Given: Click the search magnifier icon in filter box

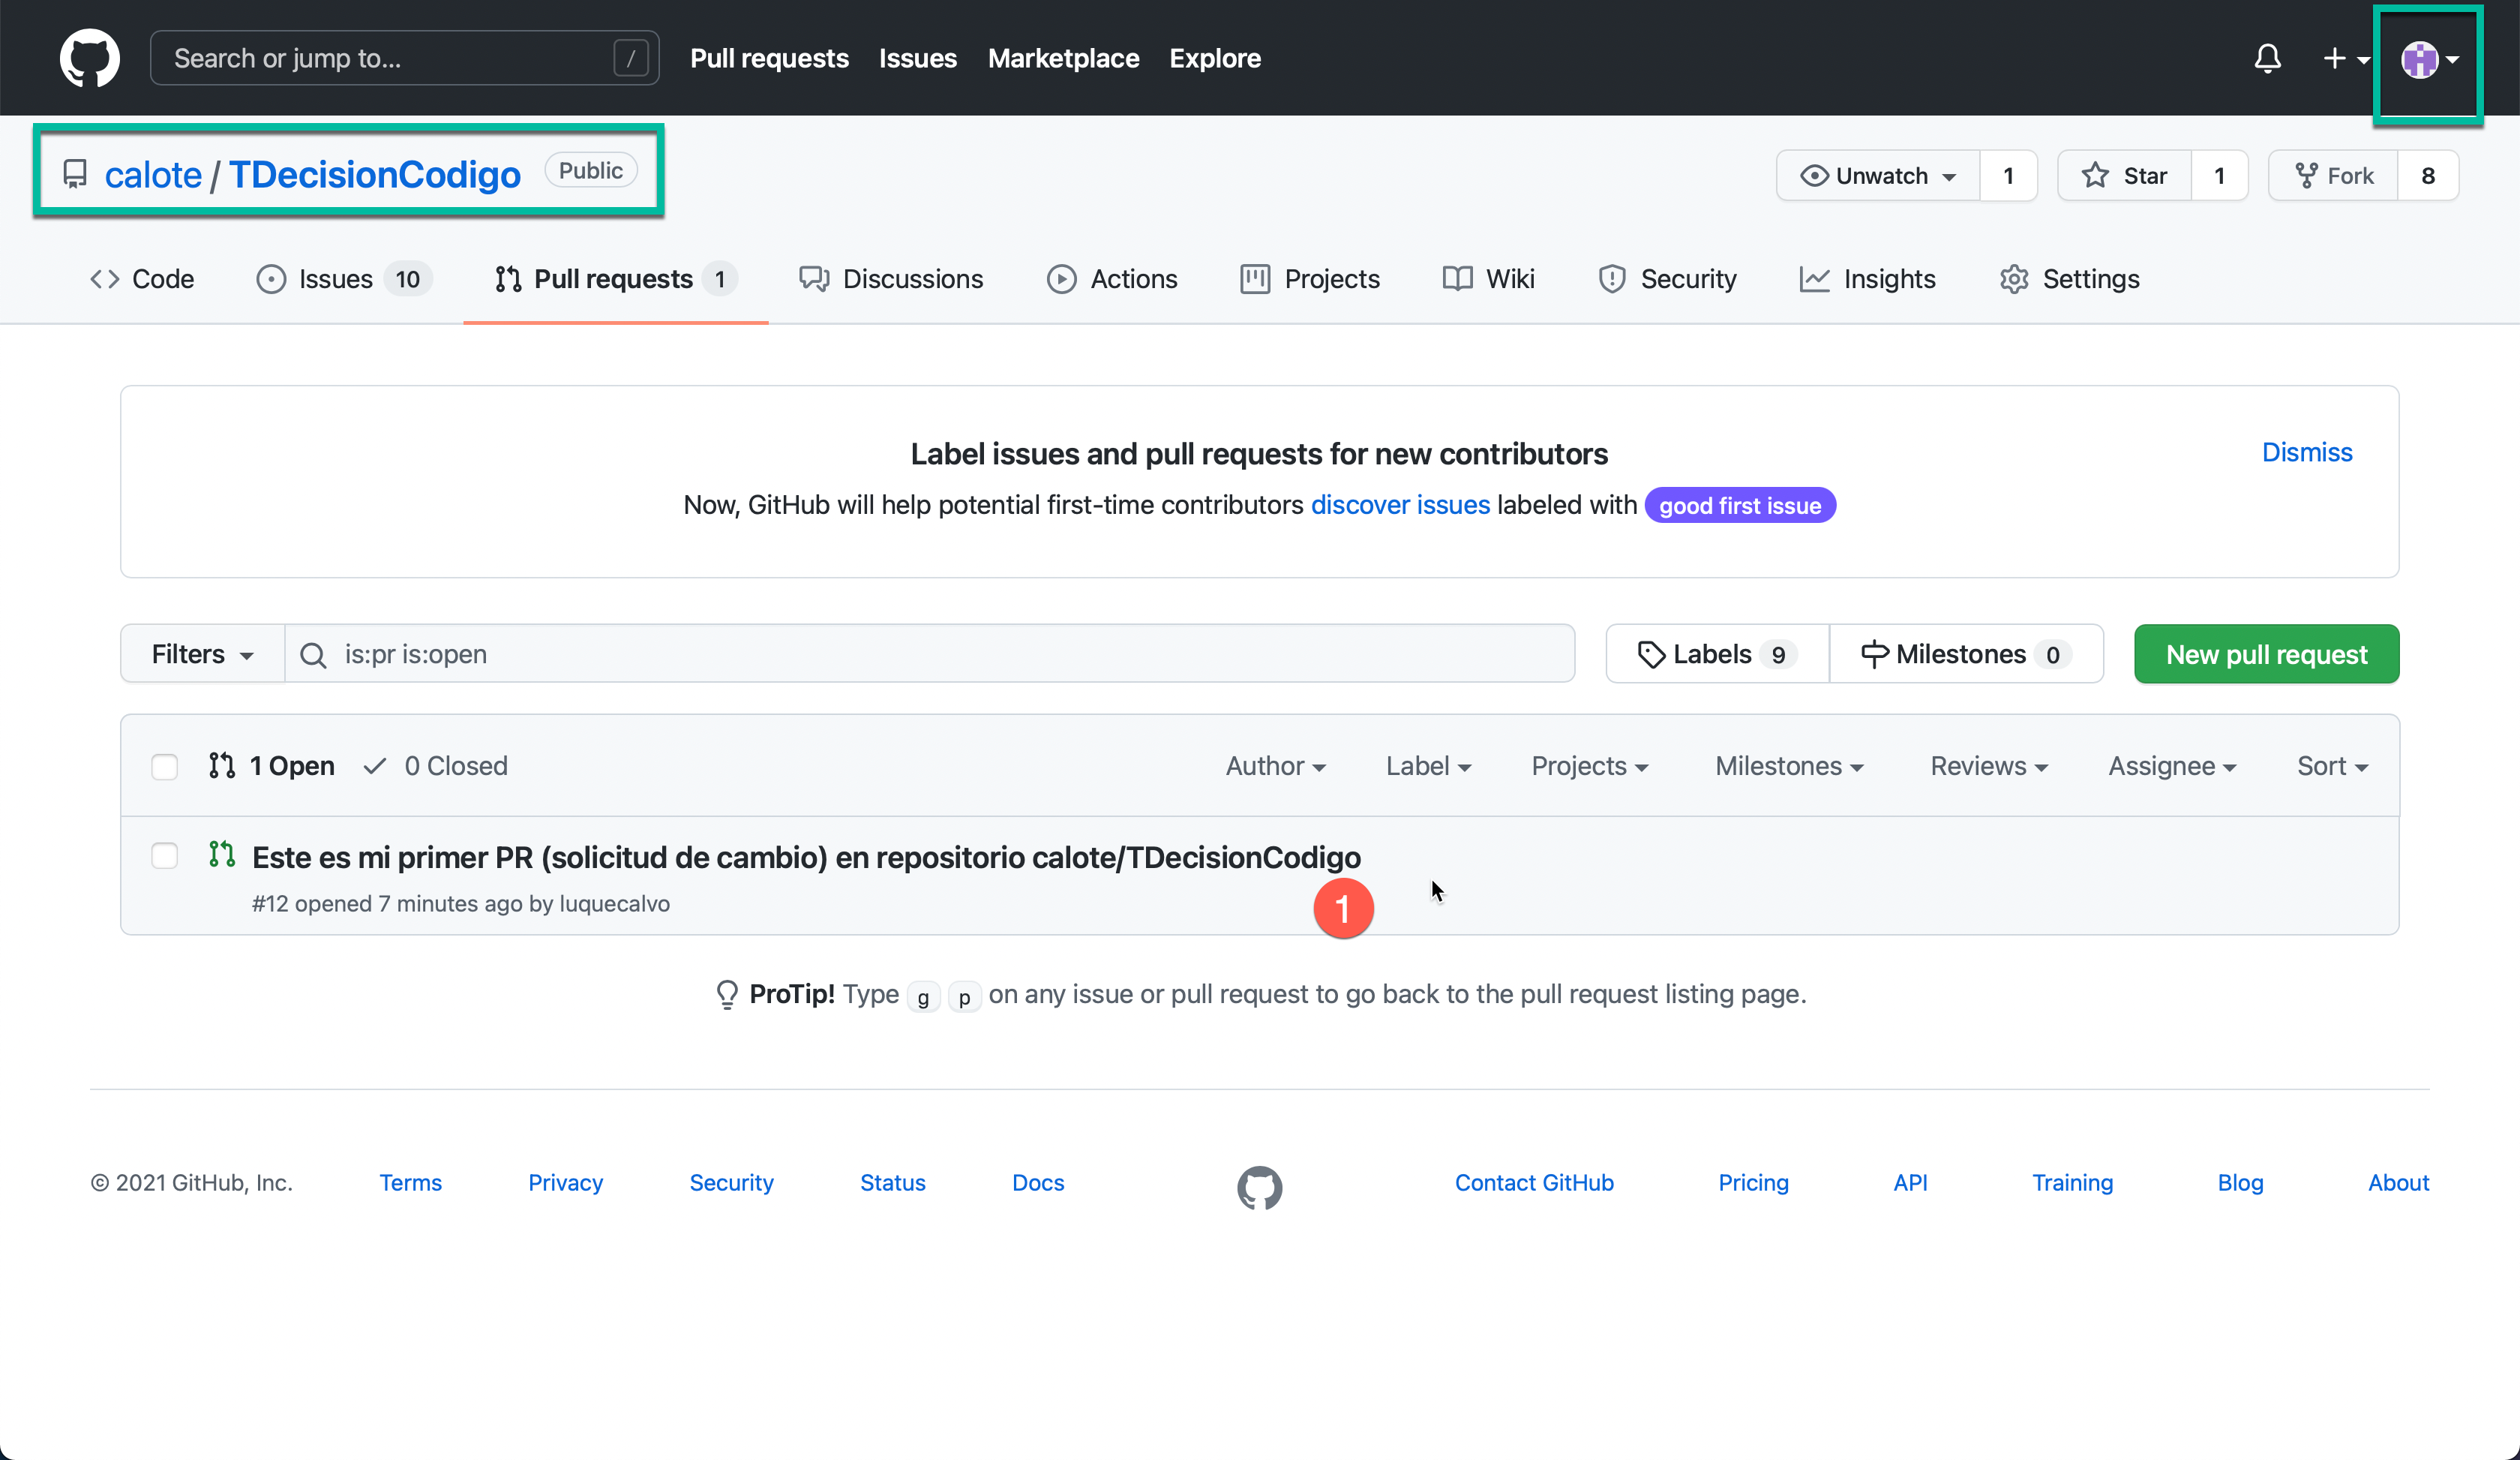Looking at the screenshot, I should point(313,655).
